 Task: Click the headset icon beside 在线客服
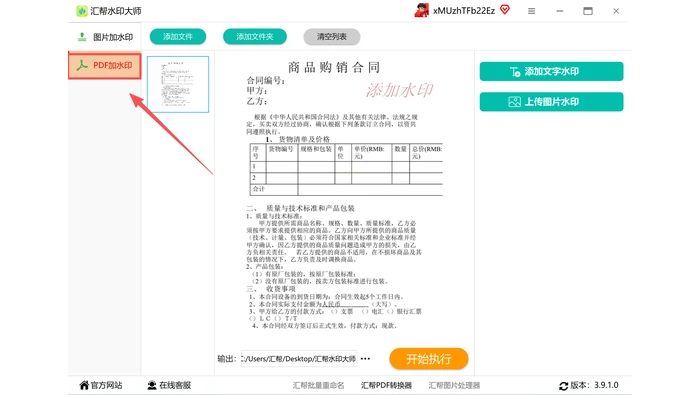coord(152,385)
